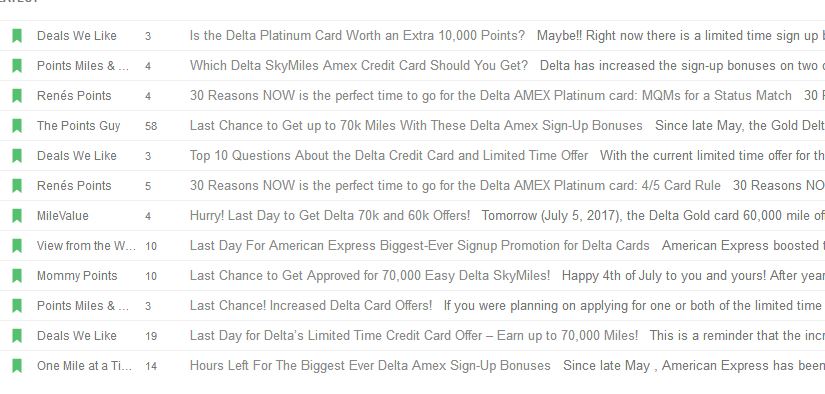825x394 pixels.
Task: Open 'Is the Delta Platinum Card Worth' article
Action: 357,36
